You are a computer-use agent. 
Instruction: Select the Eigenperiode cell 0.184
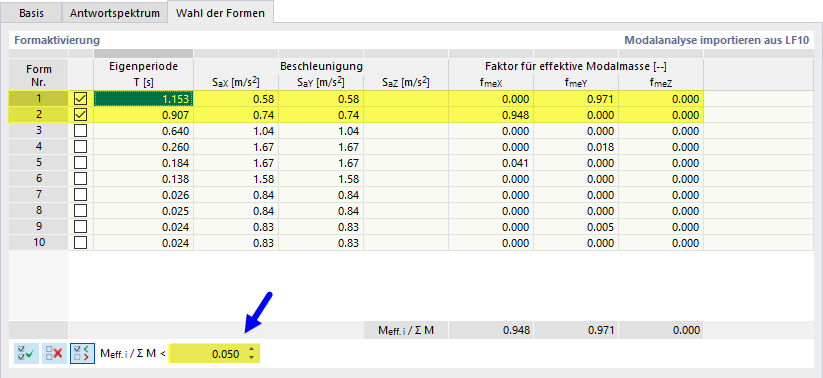[x=144, y=163]
